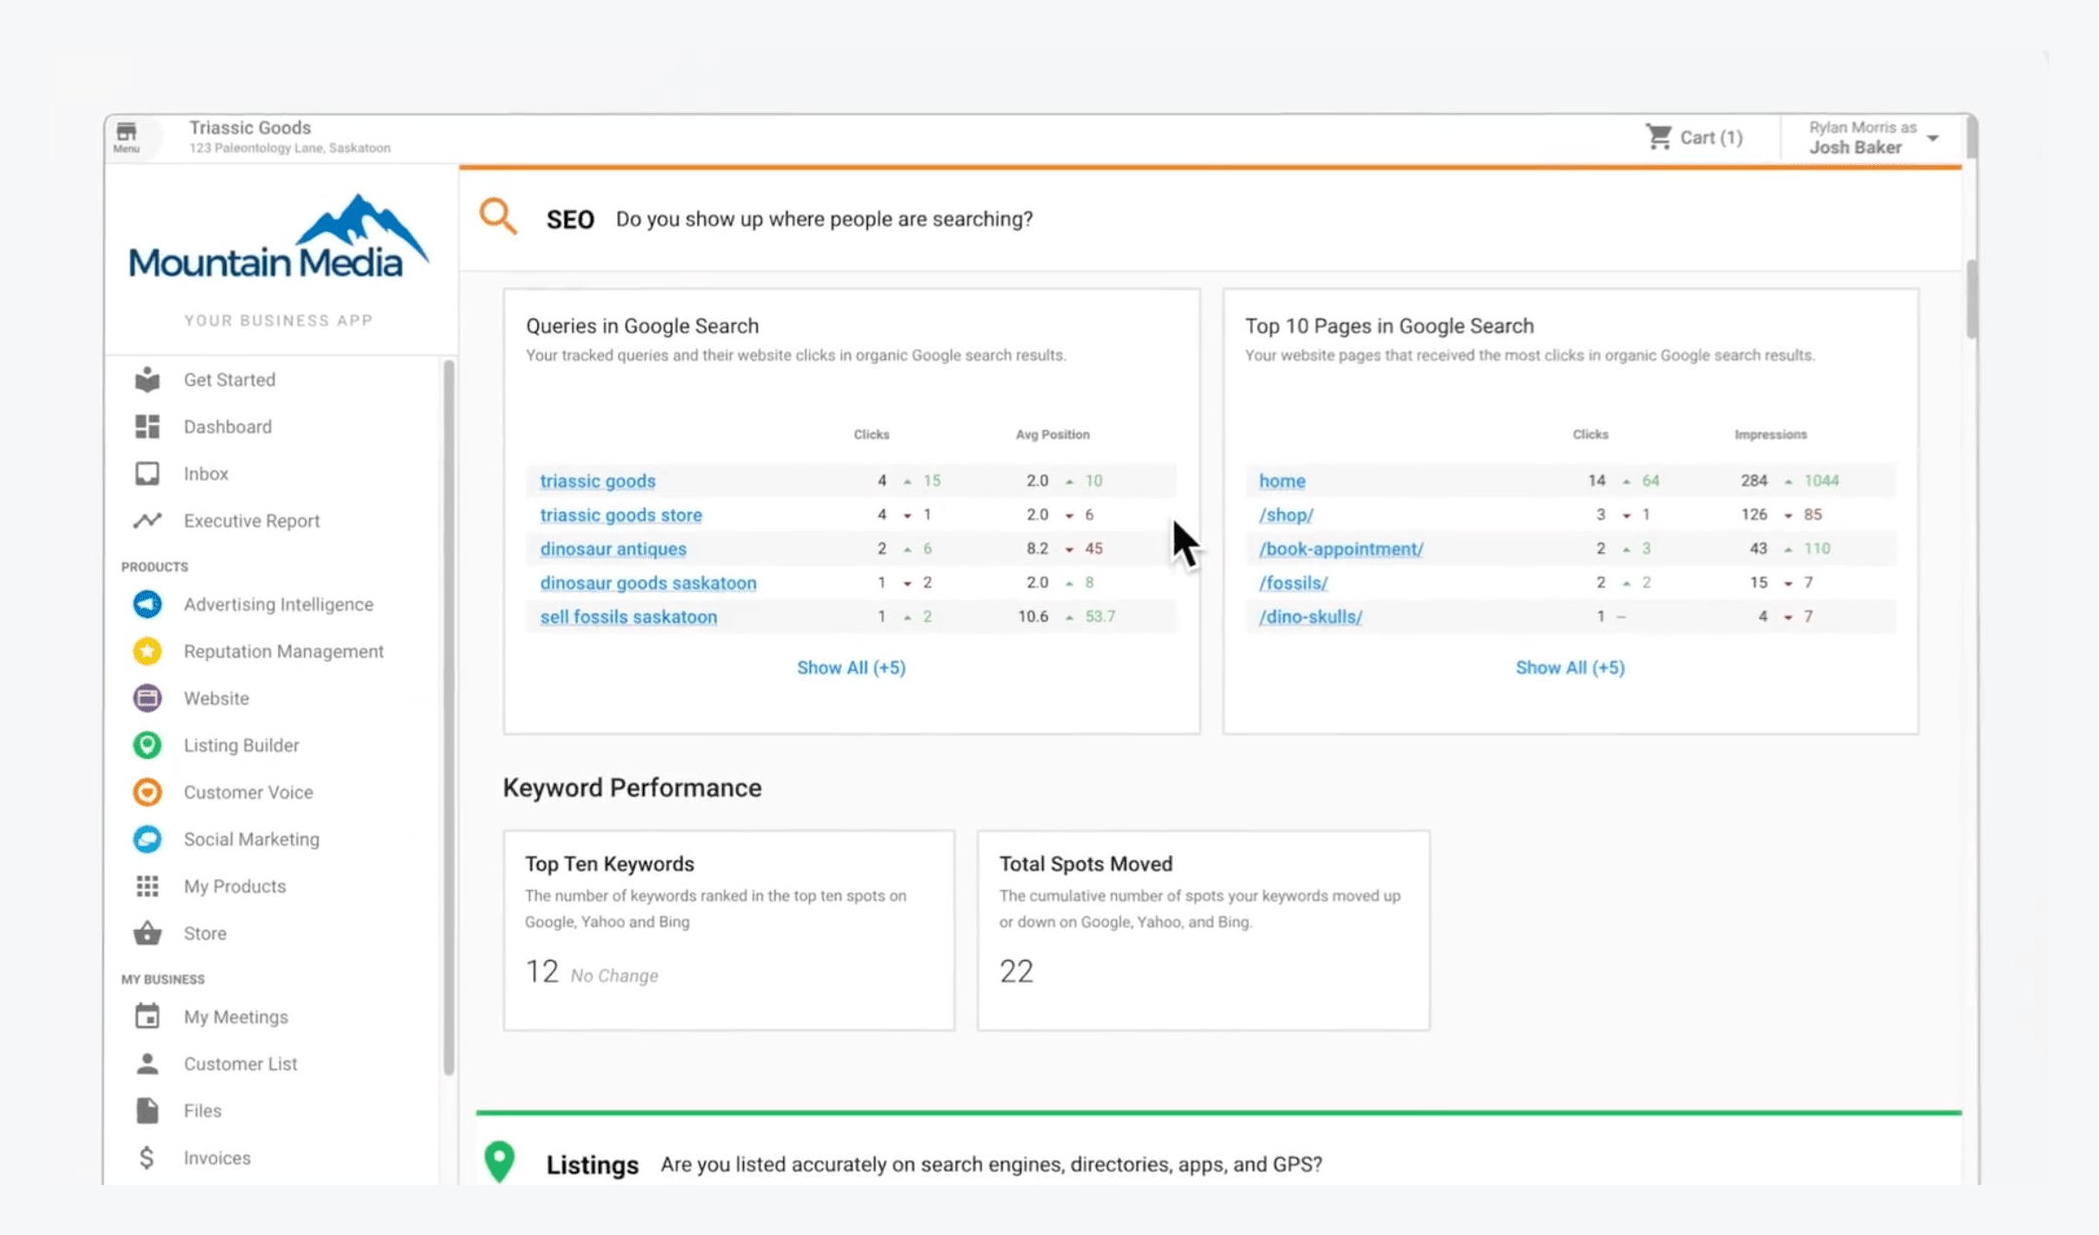2099x1235 pixels.
Task: Click the '/book-appointment/' page link
Action: point(1340,548)
